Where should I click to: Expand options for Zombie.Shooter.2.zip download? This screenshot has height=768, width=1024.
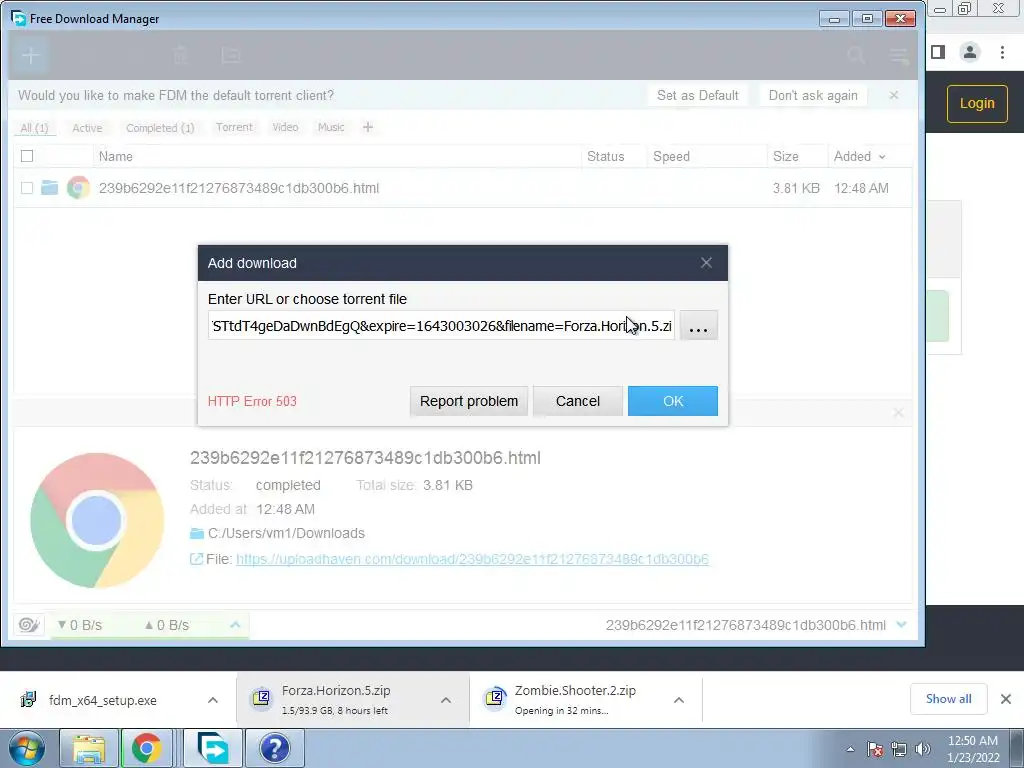pyautogui.click(x=679, y=700)
